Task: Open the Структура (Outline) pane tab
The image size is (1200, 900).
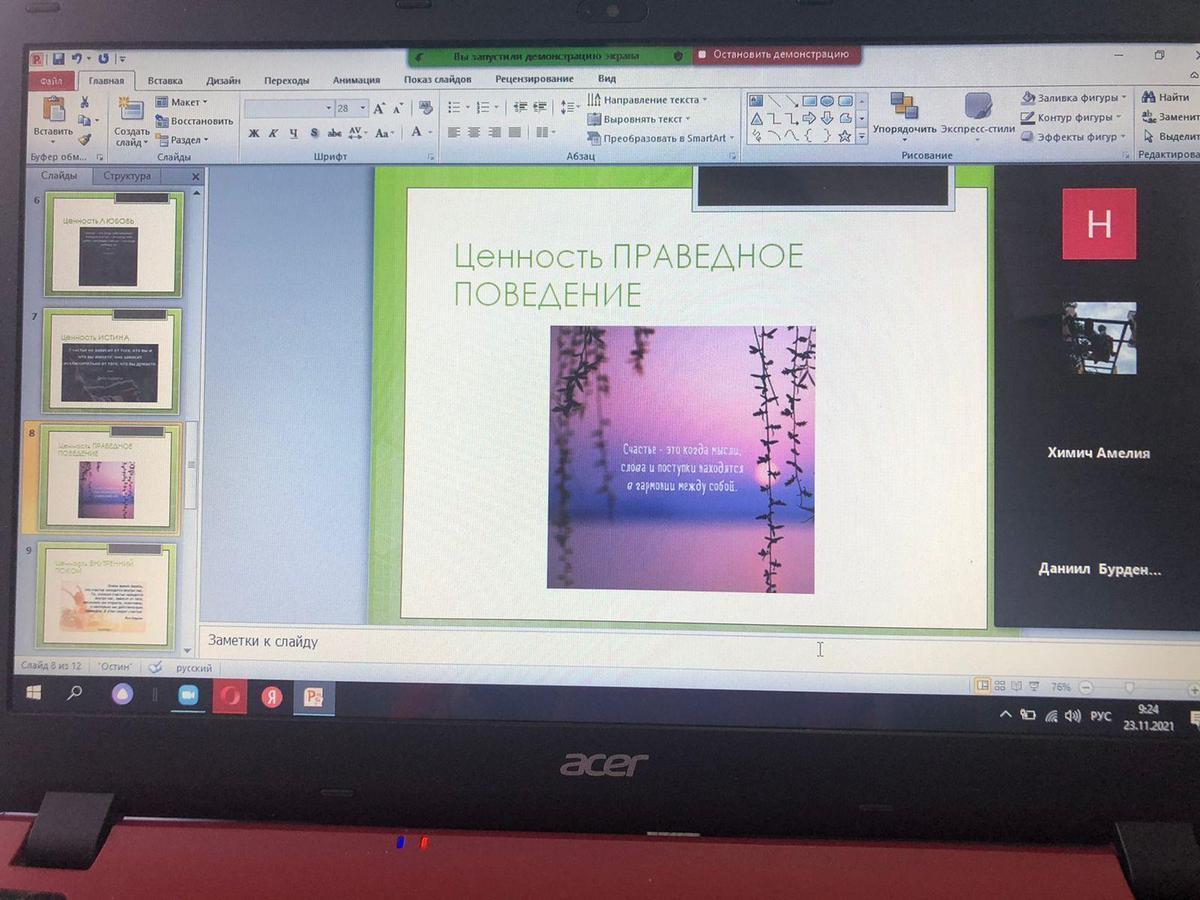Action: coord(127,176)
